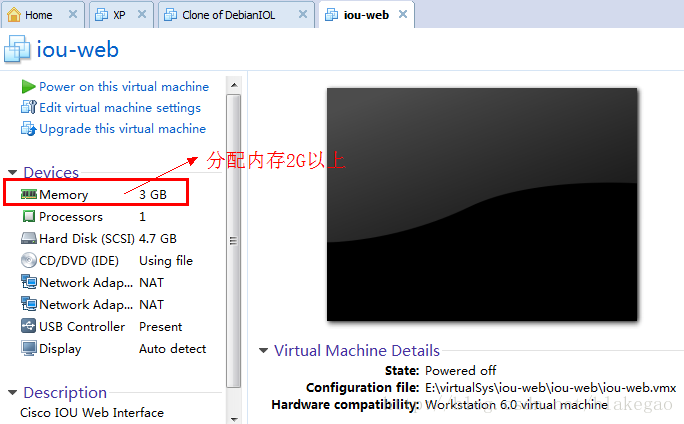
Task: Click the left pane scrollbar down arrow
Action: click(234, 419)
